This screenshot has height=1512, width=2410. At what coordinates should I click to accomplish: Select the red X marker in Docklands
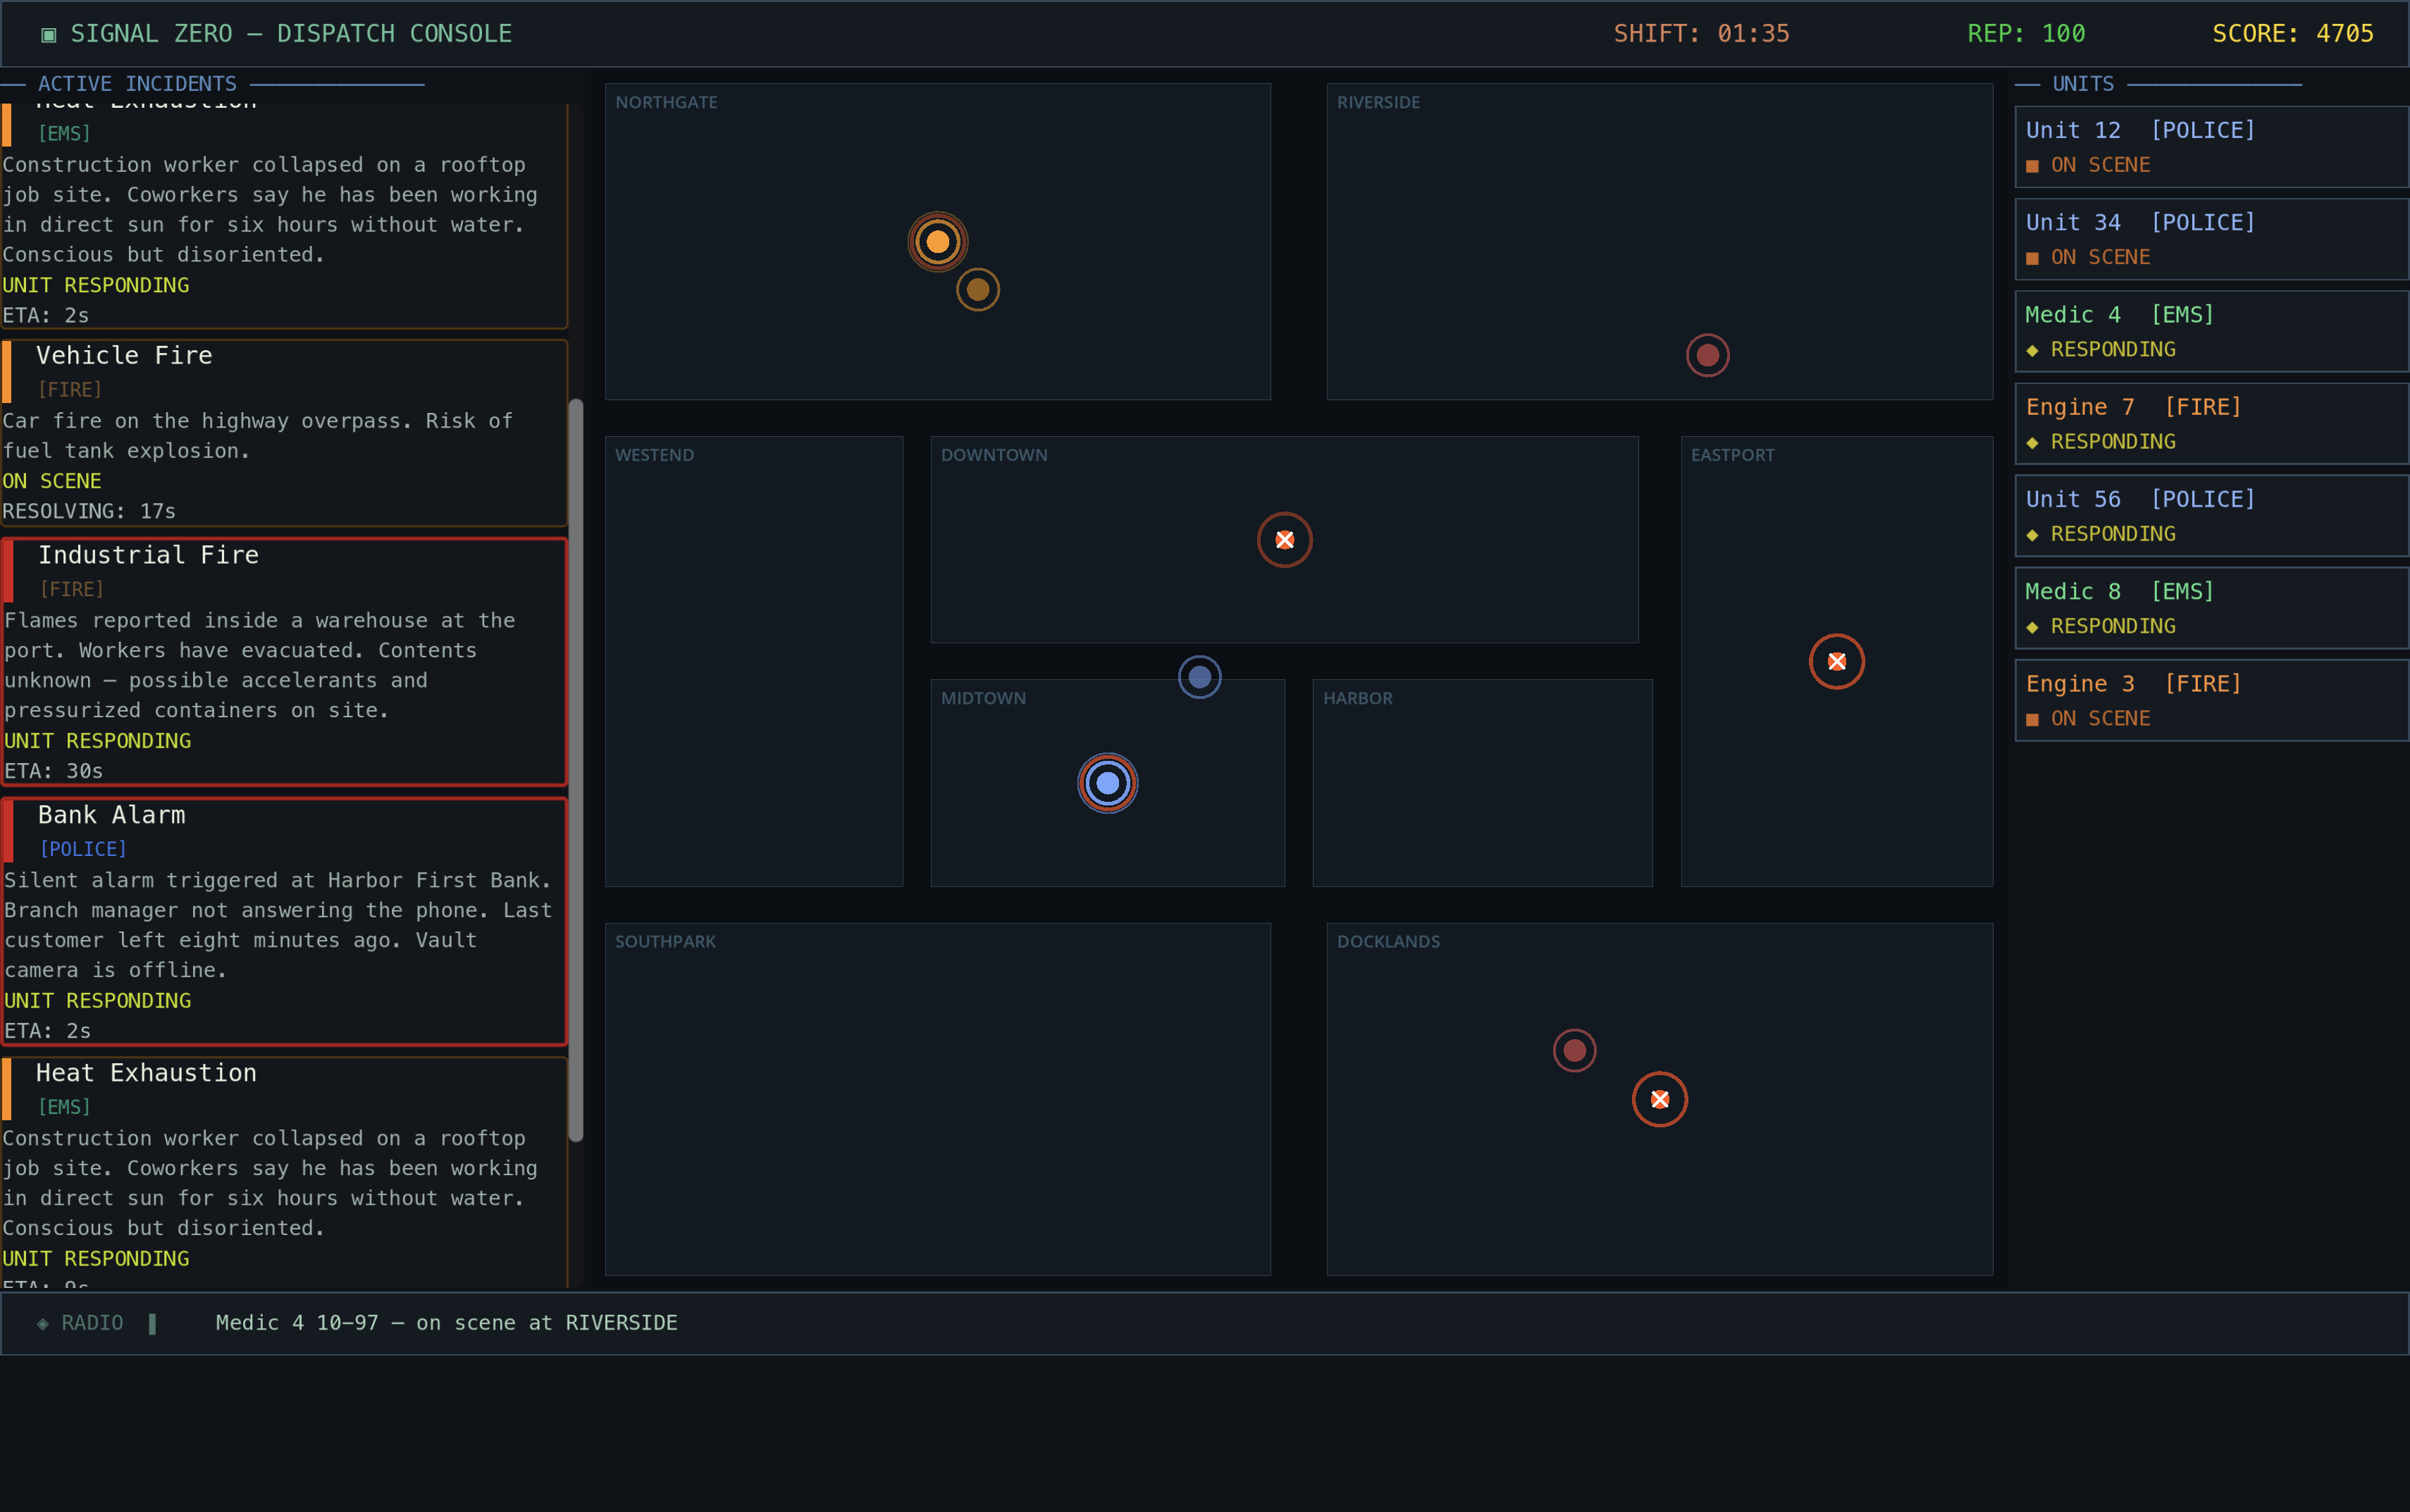coord(1659,1099)
